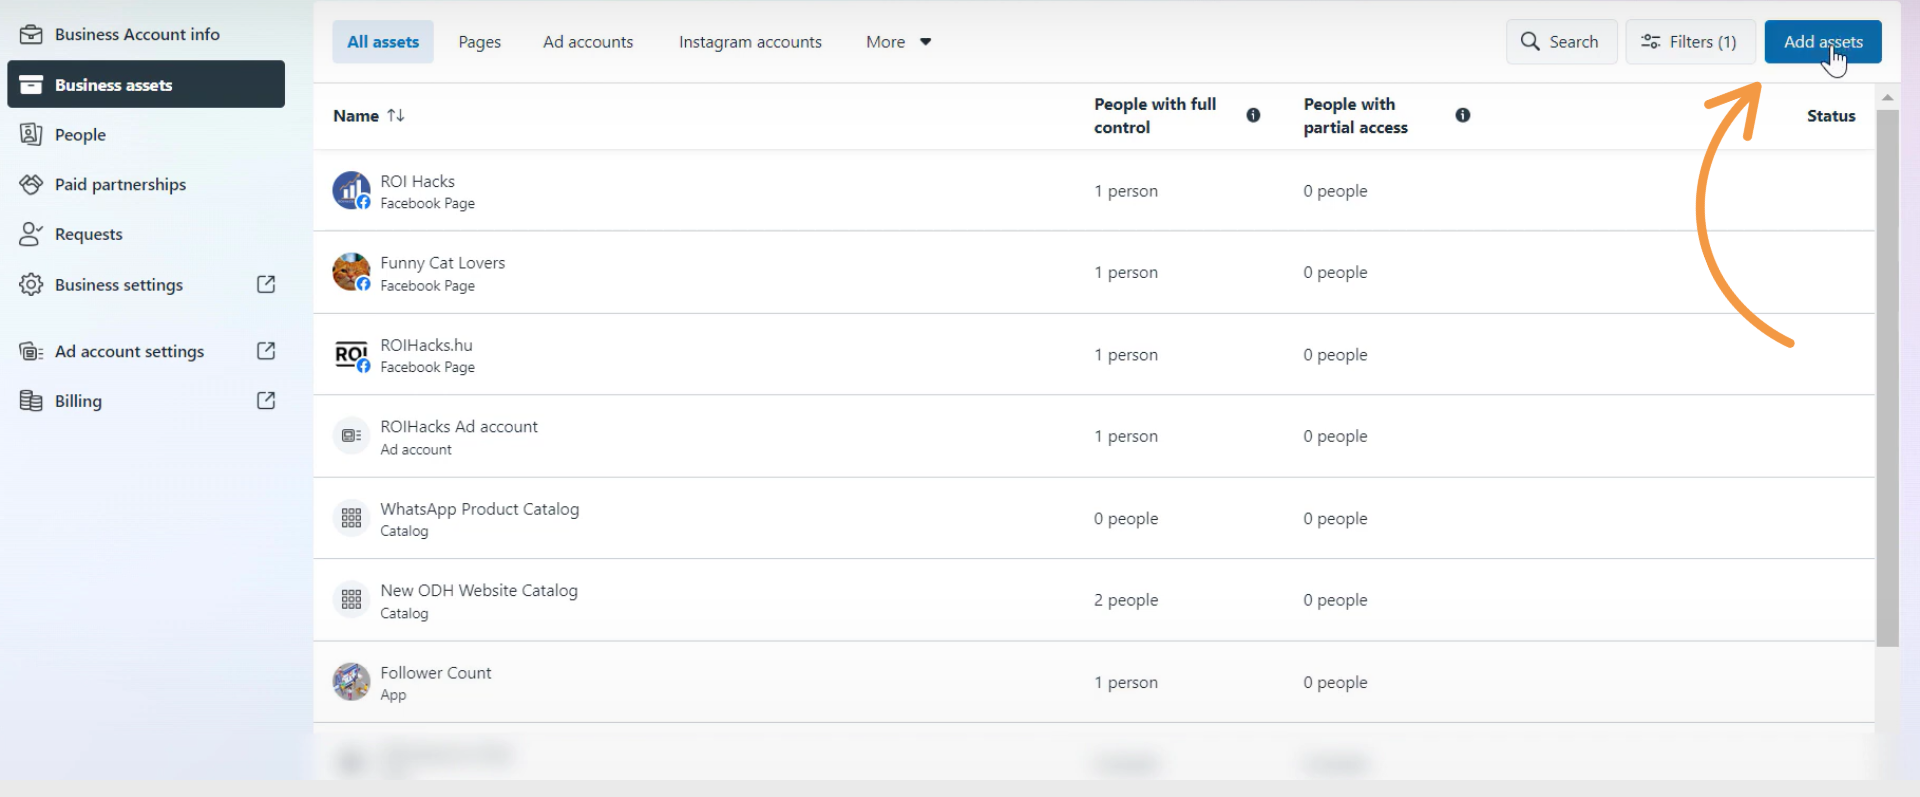Open the Follower Count App row

point(1094,682)
